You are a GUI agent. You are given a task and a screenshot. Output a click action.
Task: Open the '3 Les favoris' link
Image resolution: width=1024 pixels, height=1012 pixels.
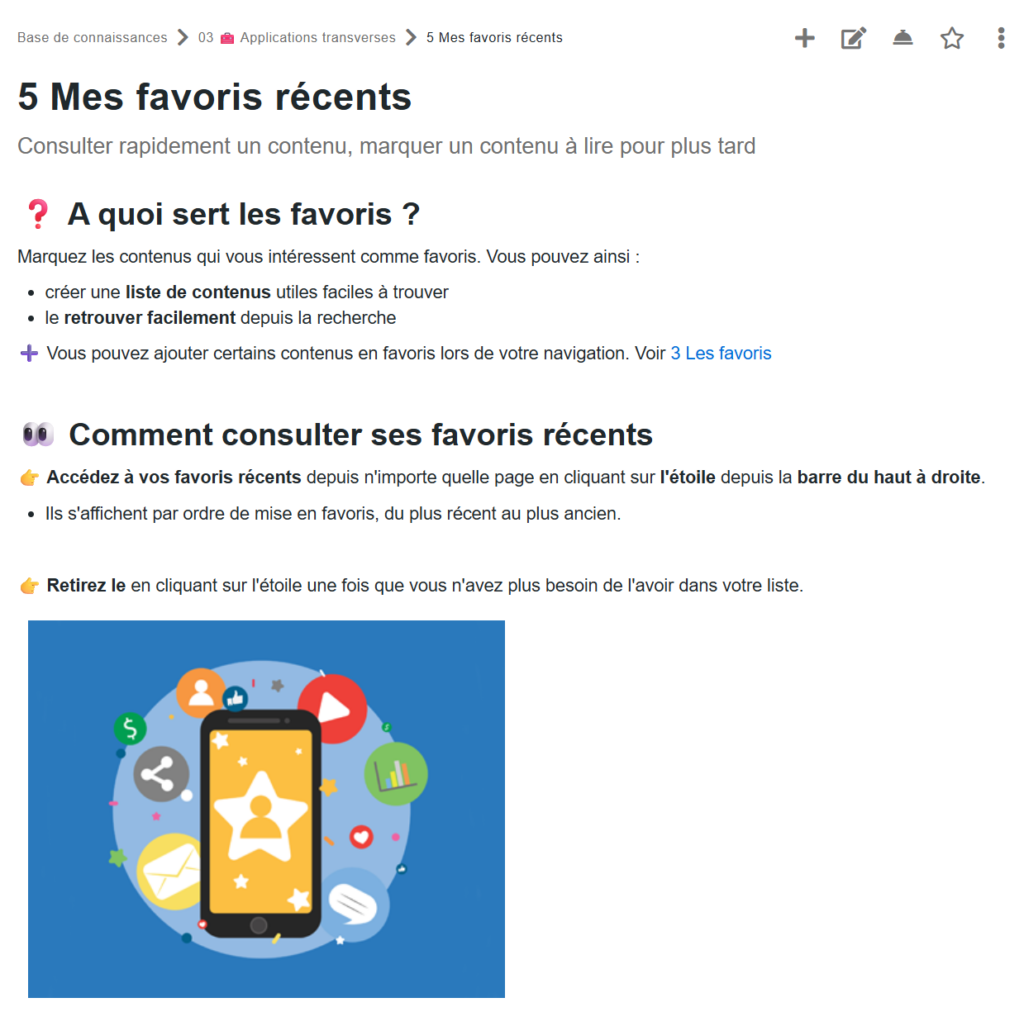pos(721,353)
